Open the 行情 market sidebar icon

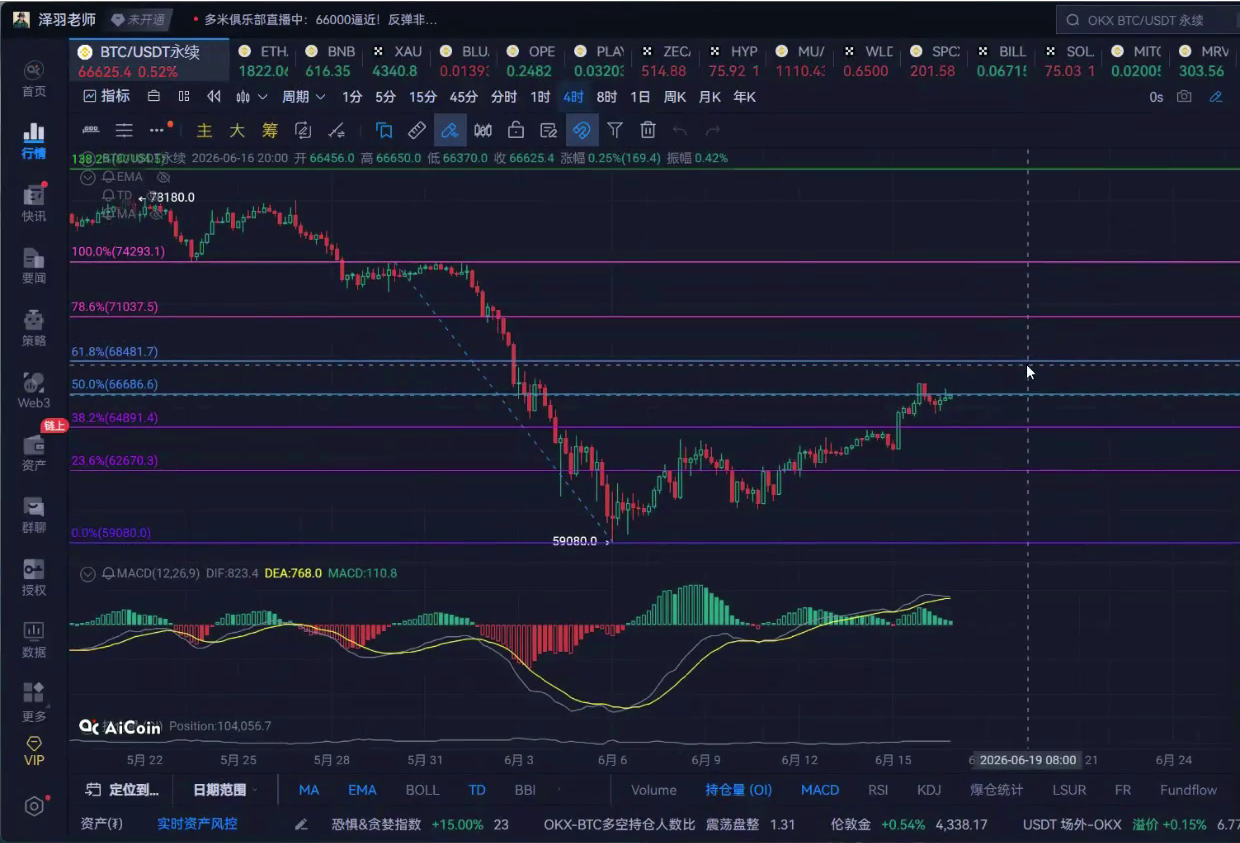(x=34, y=141)
